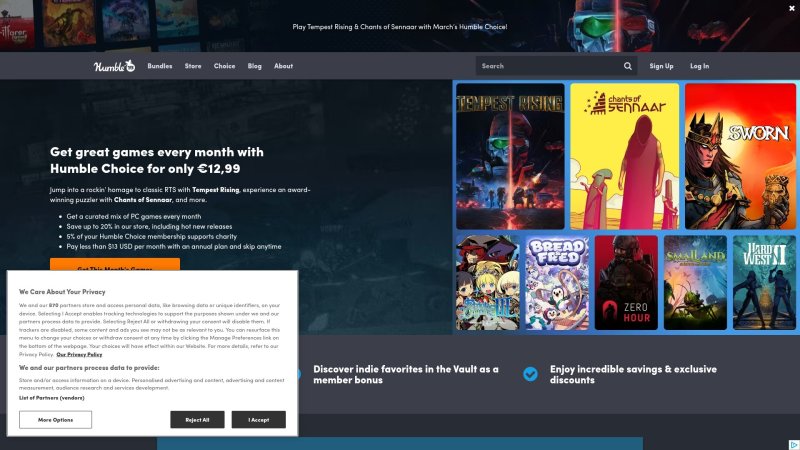
Task: Click the ad choices icon at bottom right
Action: pos(794,445)
